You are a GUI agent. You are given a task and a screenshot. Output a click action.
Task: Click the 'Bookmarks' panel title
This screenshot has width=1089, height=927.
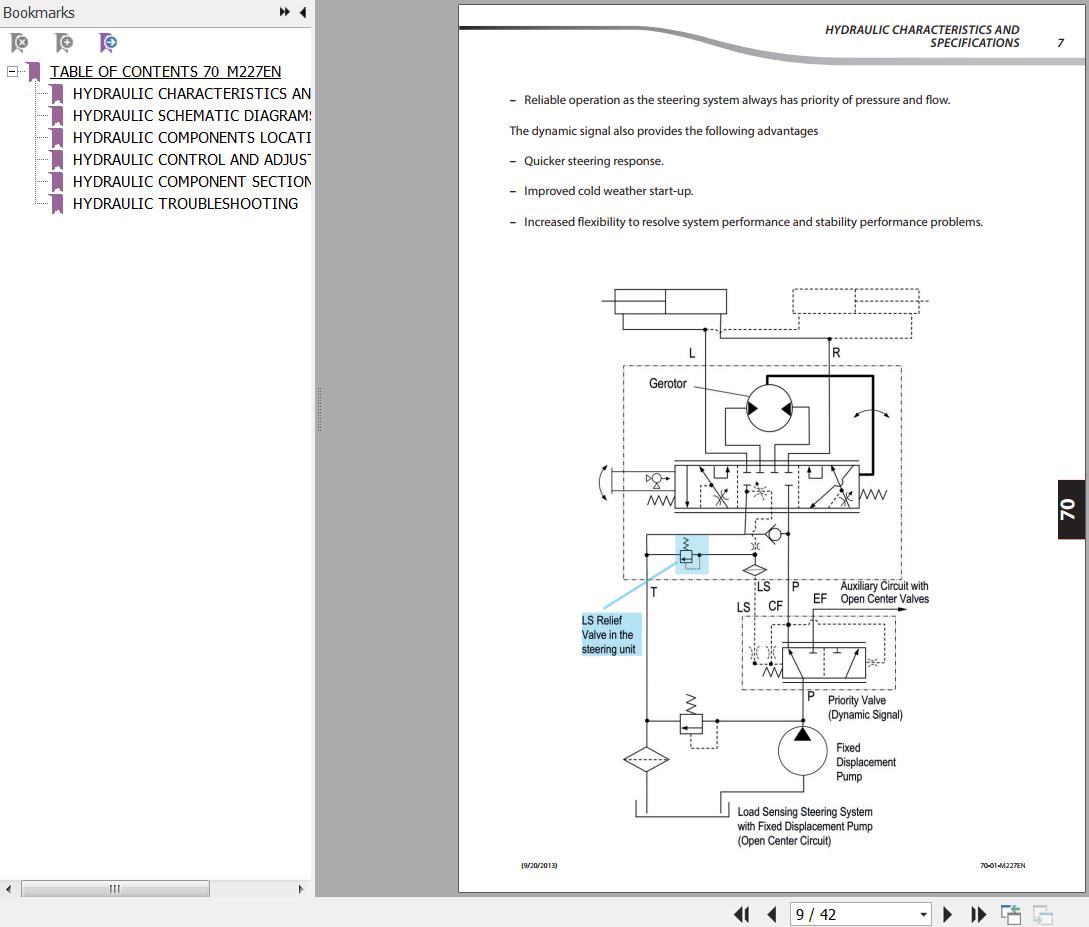[39, 12]
